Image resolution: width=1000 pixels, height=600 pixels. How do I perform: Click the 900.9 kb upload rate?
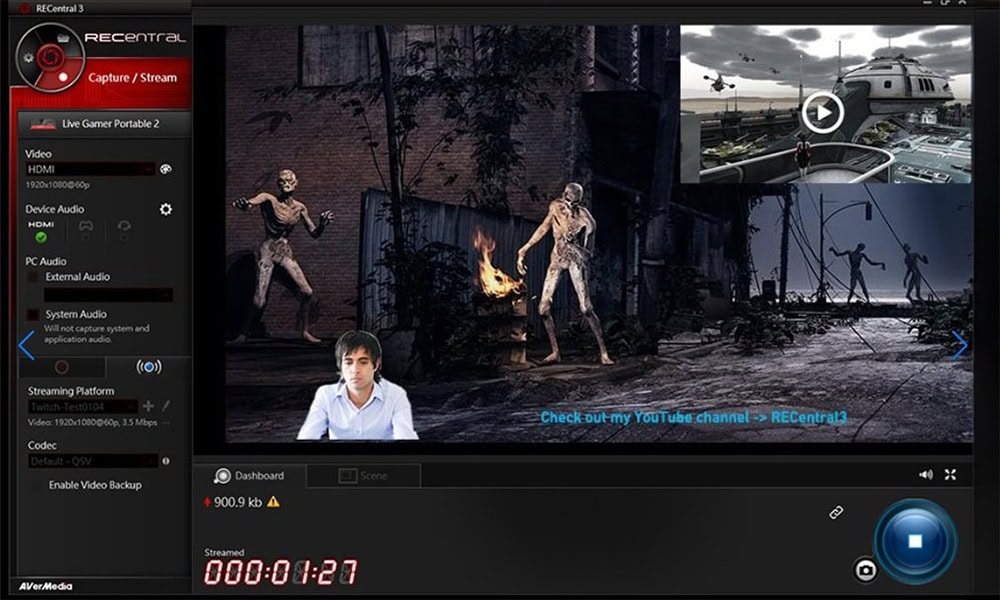tap(237, 502)
